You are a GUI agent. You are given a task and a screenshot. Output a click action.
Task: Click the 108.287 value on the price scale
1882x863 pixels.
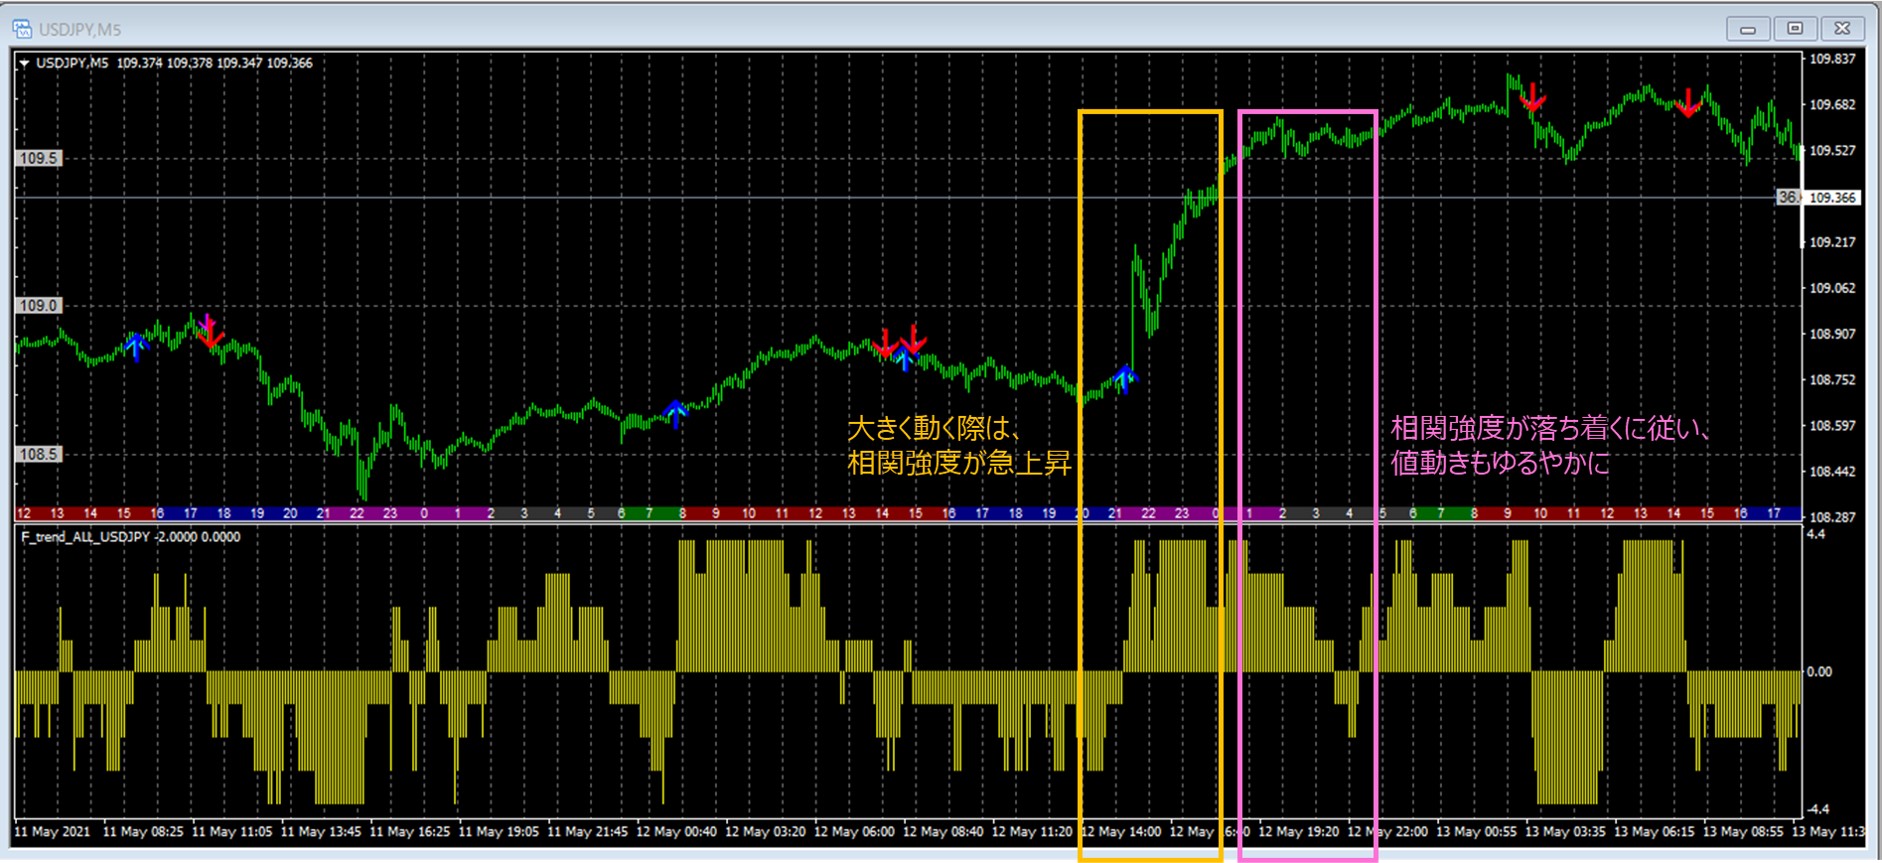1832,518
